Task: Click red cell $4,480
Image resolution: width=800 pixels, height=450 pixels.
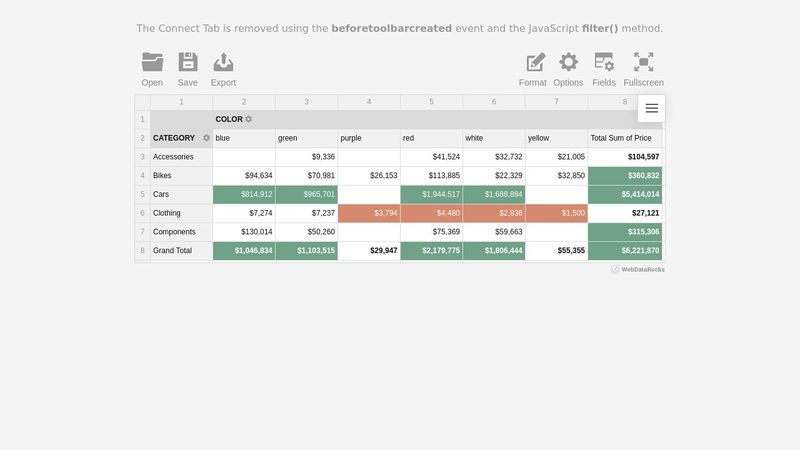Action: [431, 213]
